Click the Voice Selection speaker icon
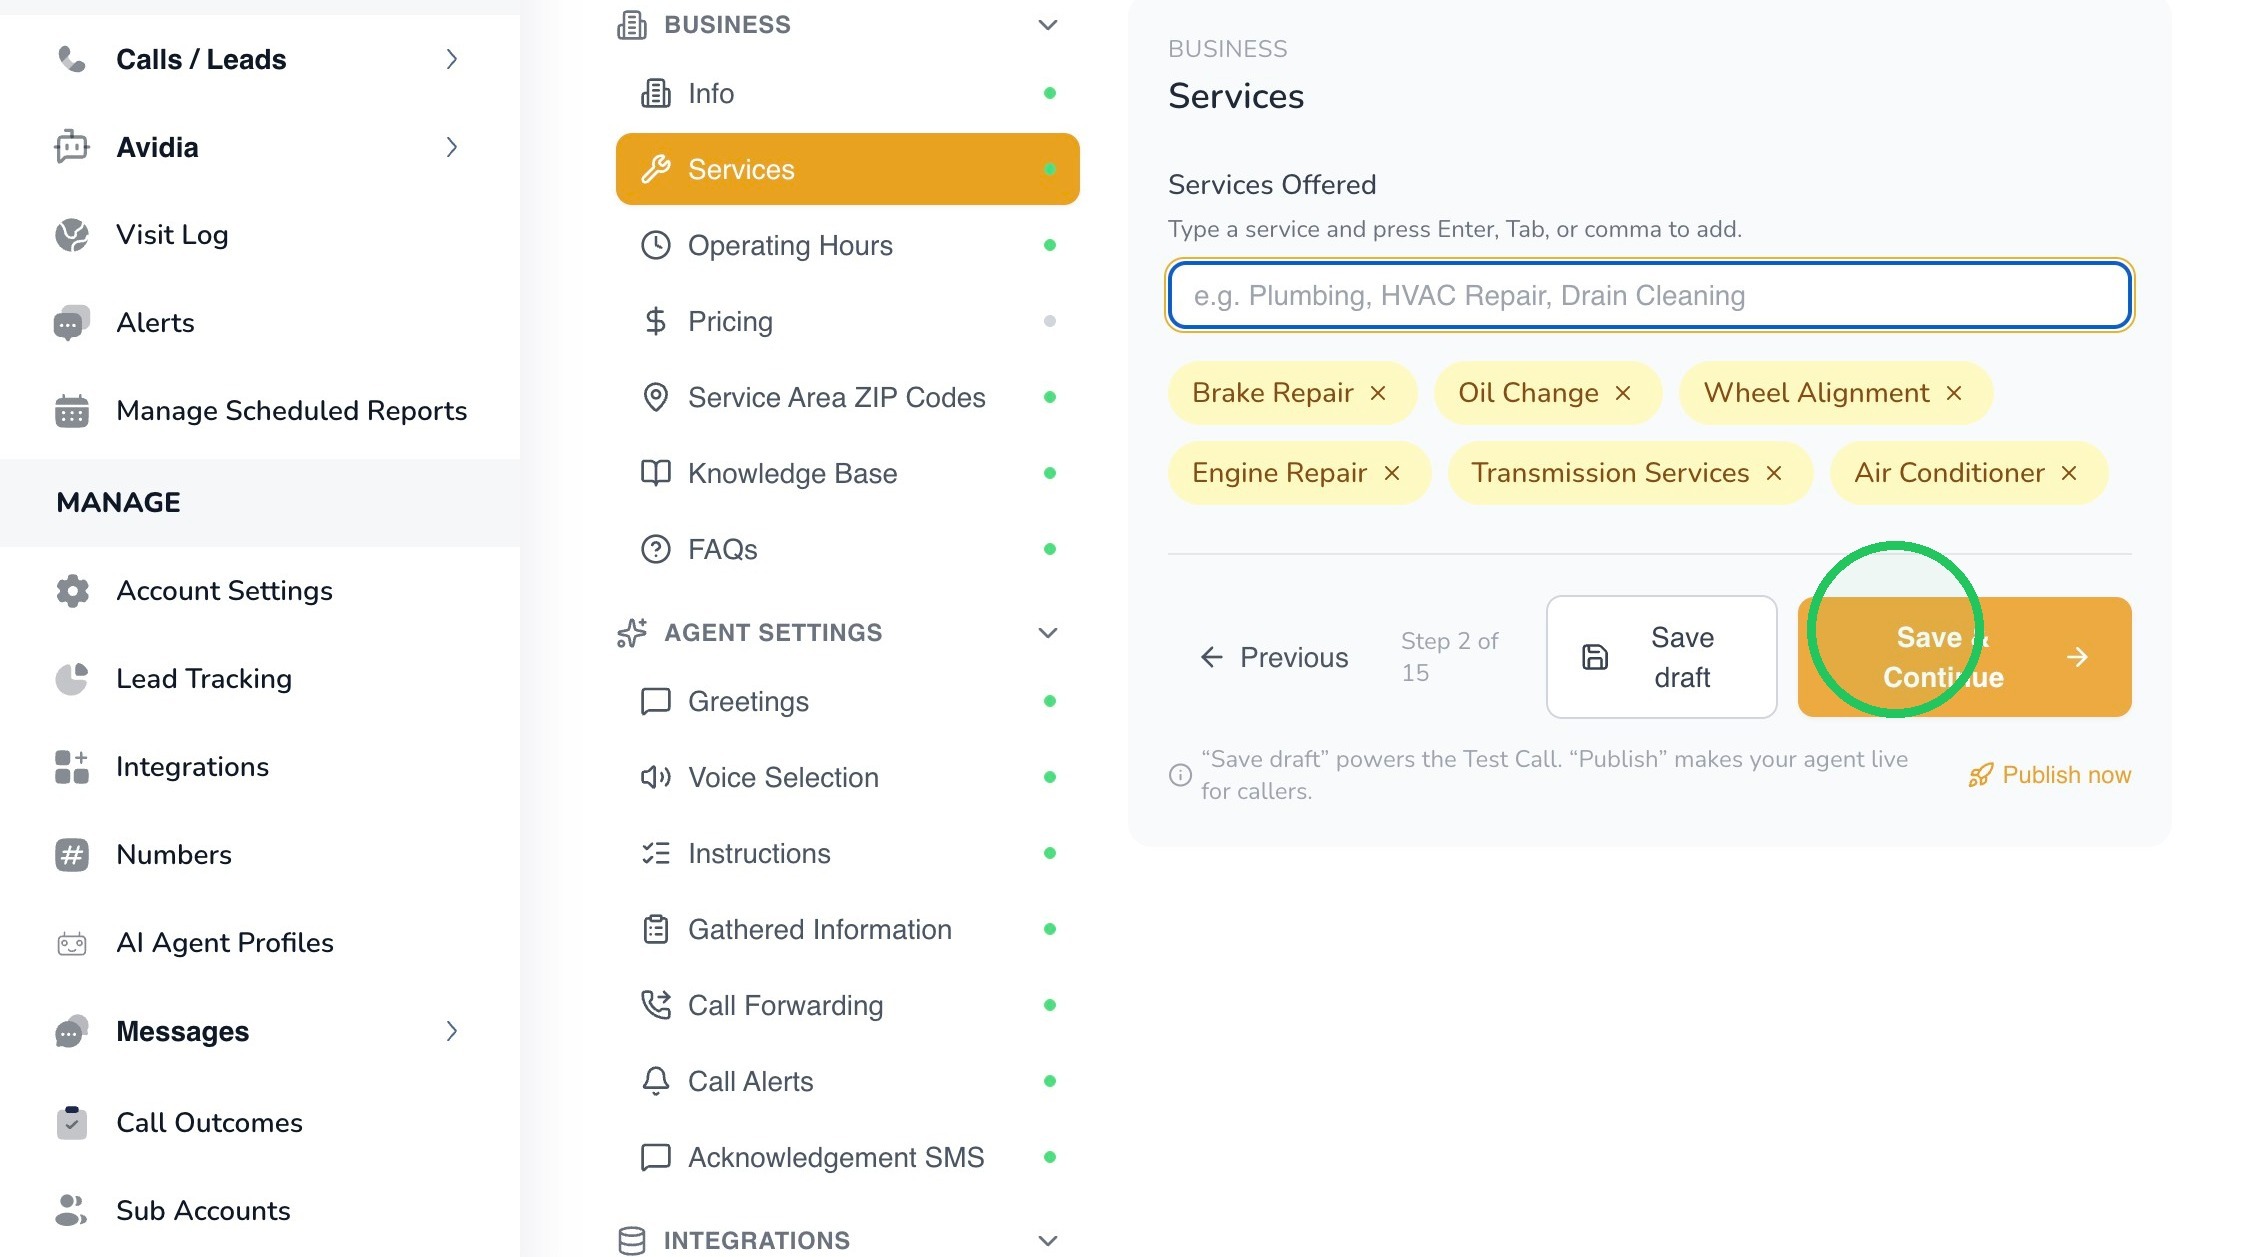The height and width of the screenshot is (1257, 2252). [656, 777]
